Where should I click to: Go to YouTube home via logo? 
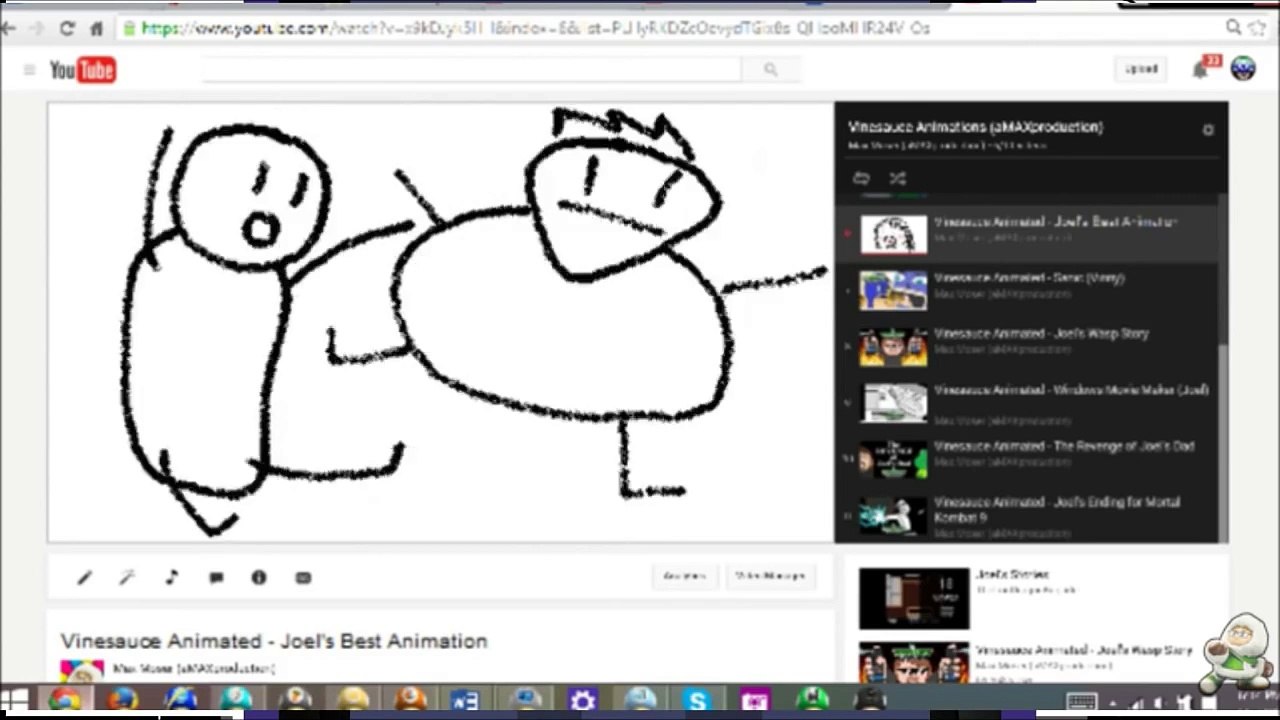(x=83, y=69)
